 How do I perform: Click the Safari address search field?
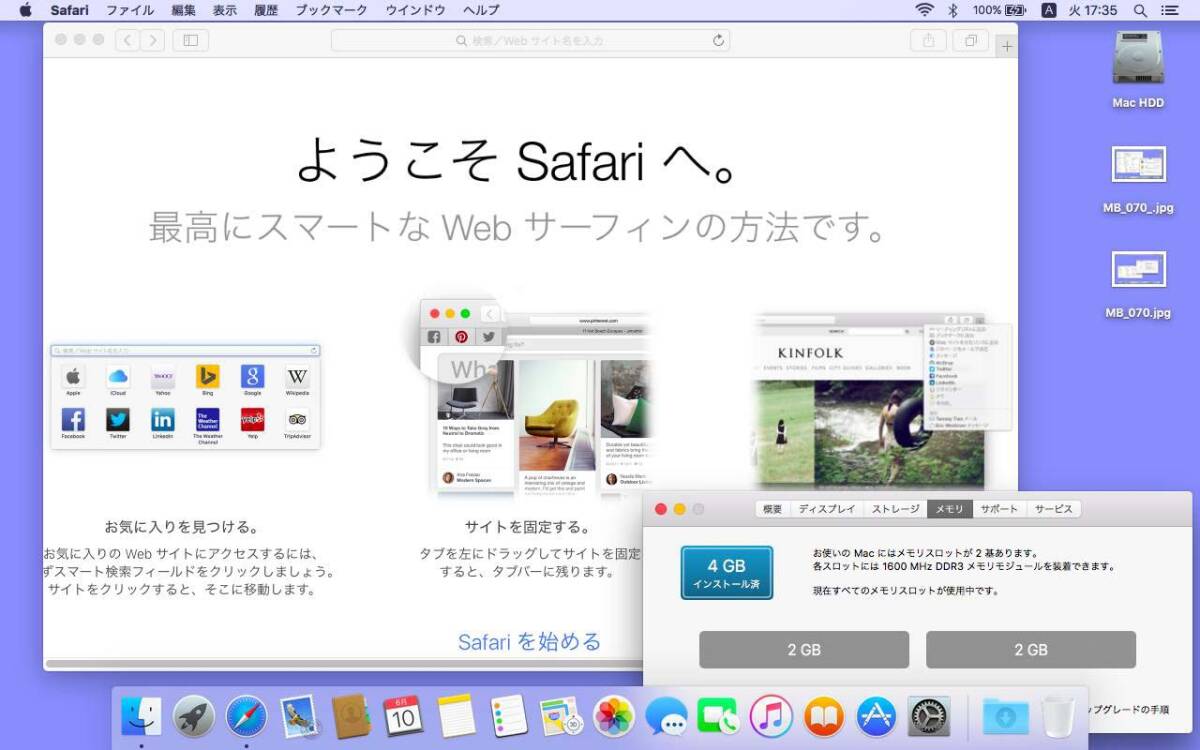530,40
